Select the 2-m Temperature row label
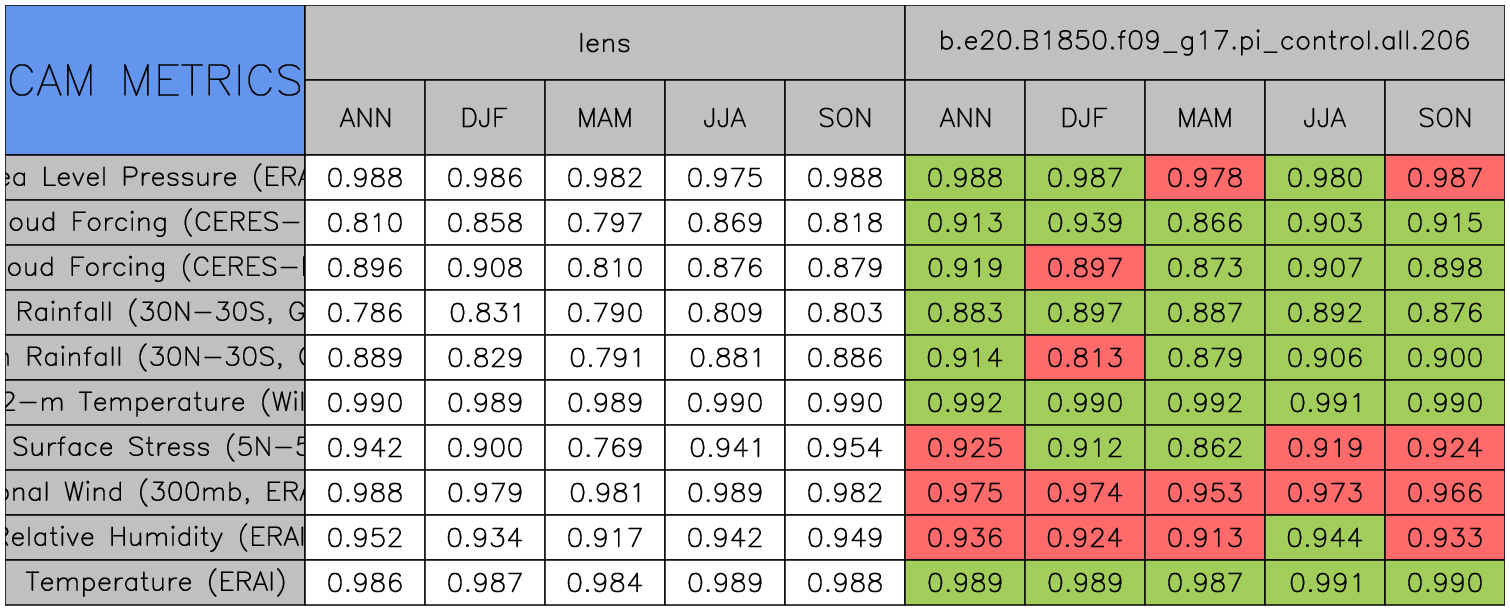1510x611 pixels. [155, 403]
